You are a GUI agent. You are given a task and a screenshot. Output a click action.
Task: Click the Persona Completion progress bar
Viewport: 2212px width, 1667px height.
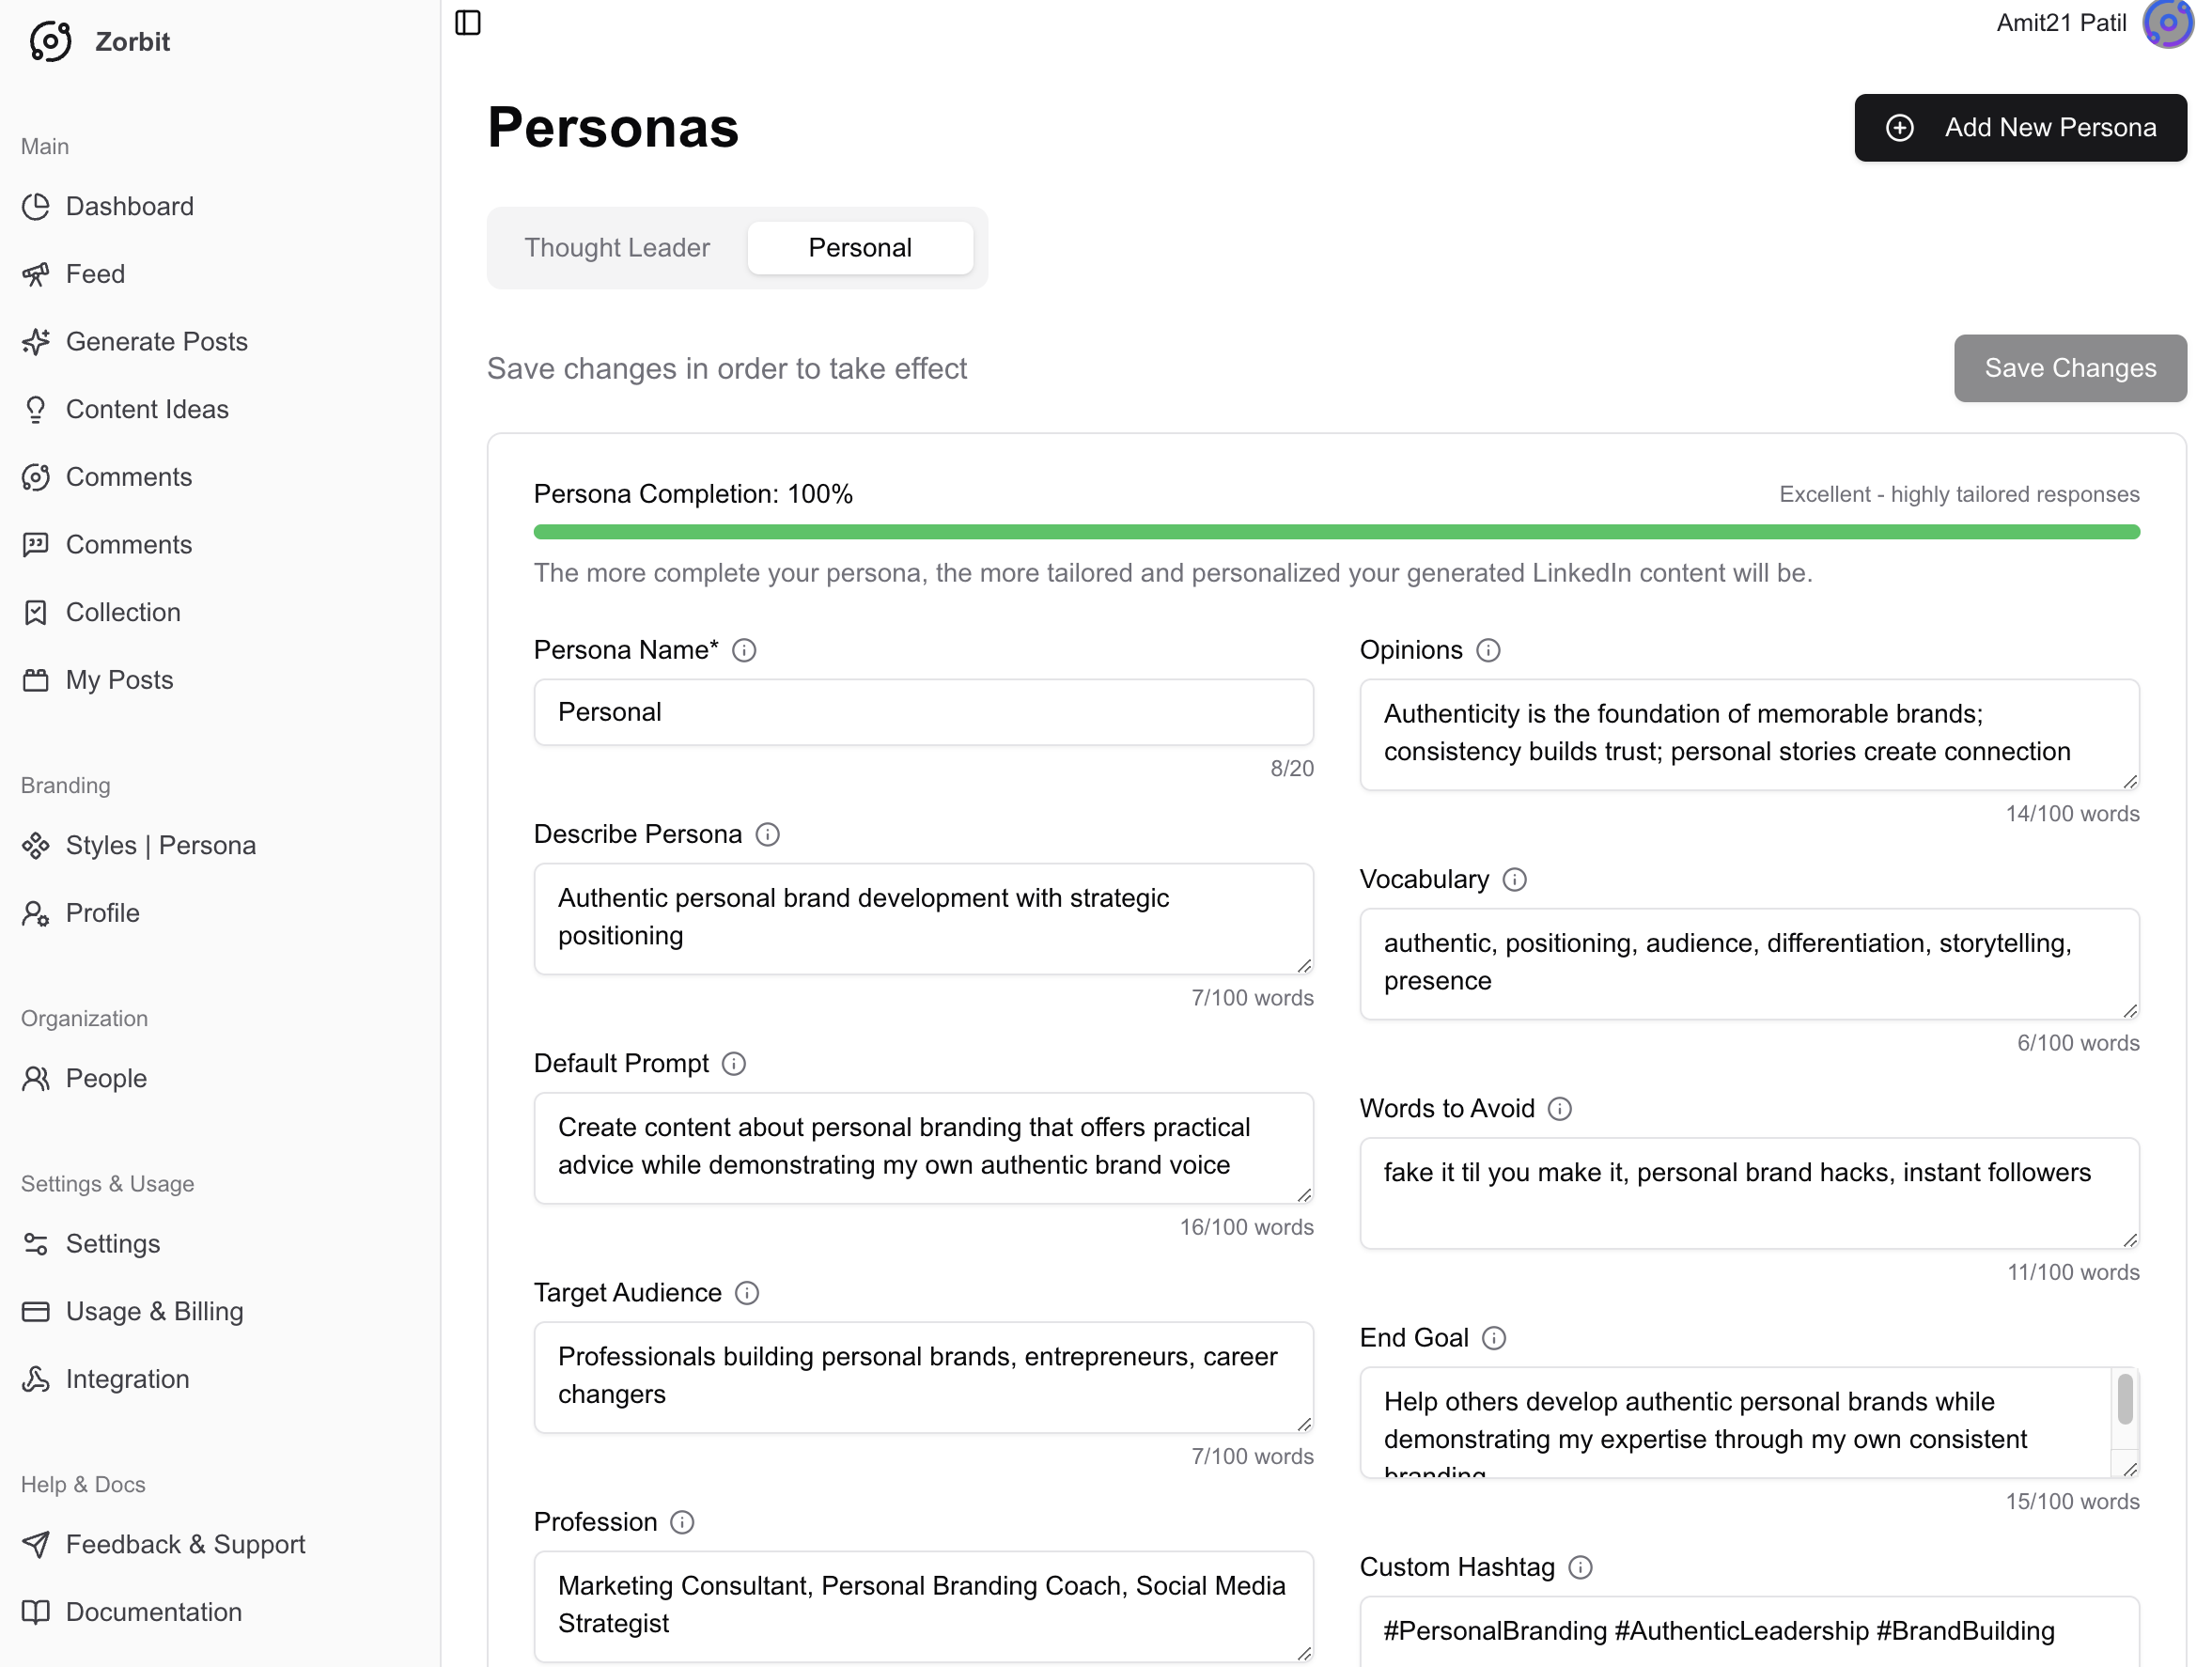(1336, 531)
